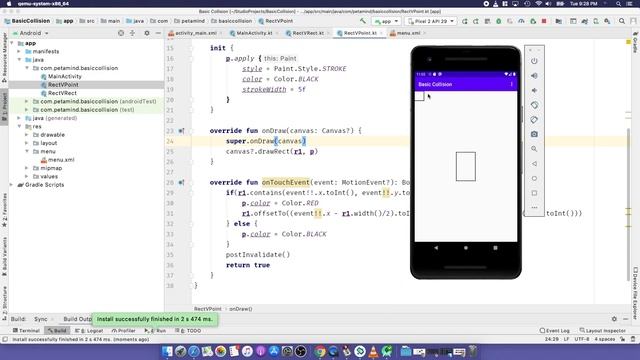Toggle Resource Manager tool window

point(4,58)
